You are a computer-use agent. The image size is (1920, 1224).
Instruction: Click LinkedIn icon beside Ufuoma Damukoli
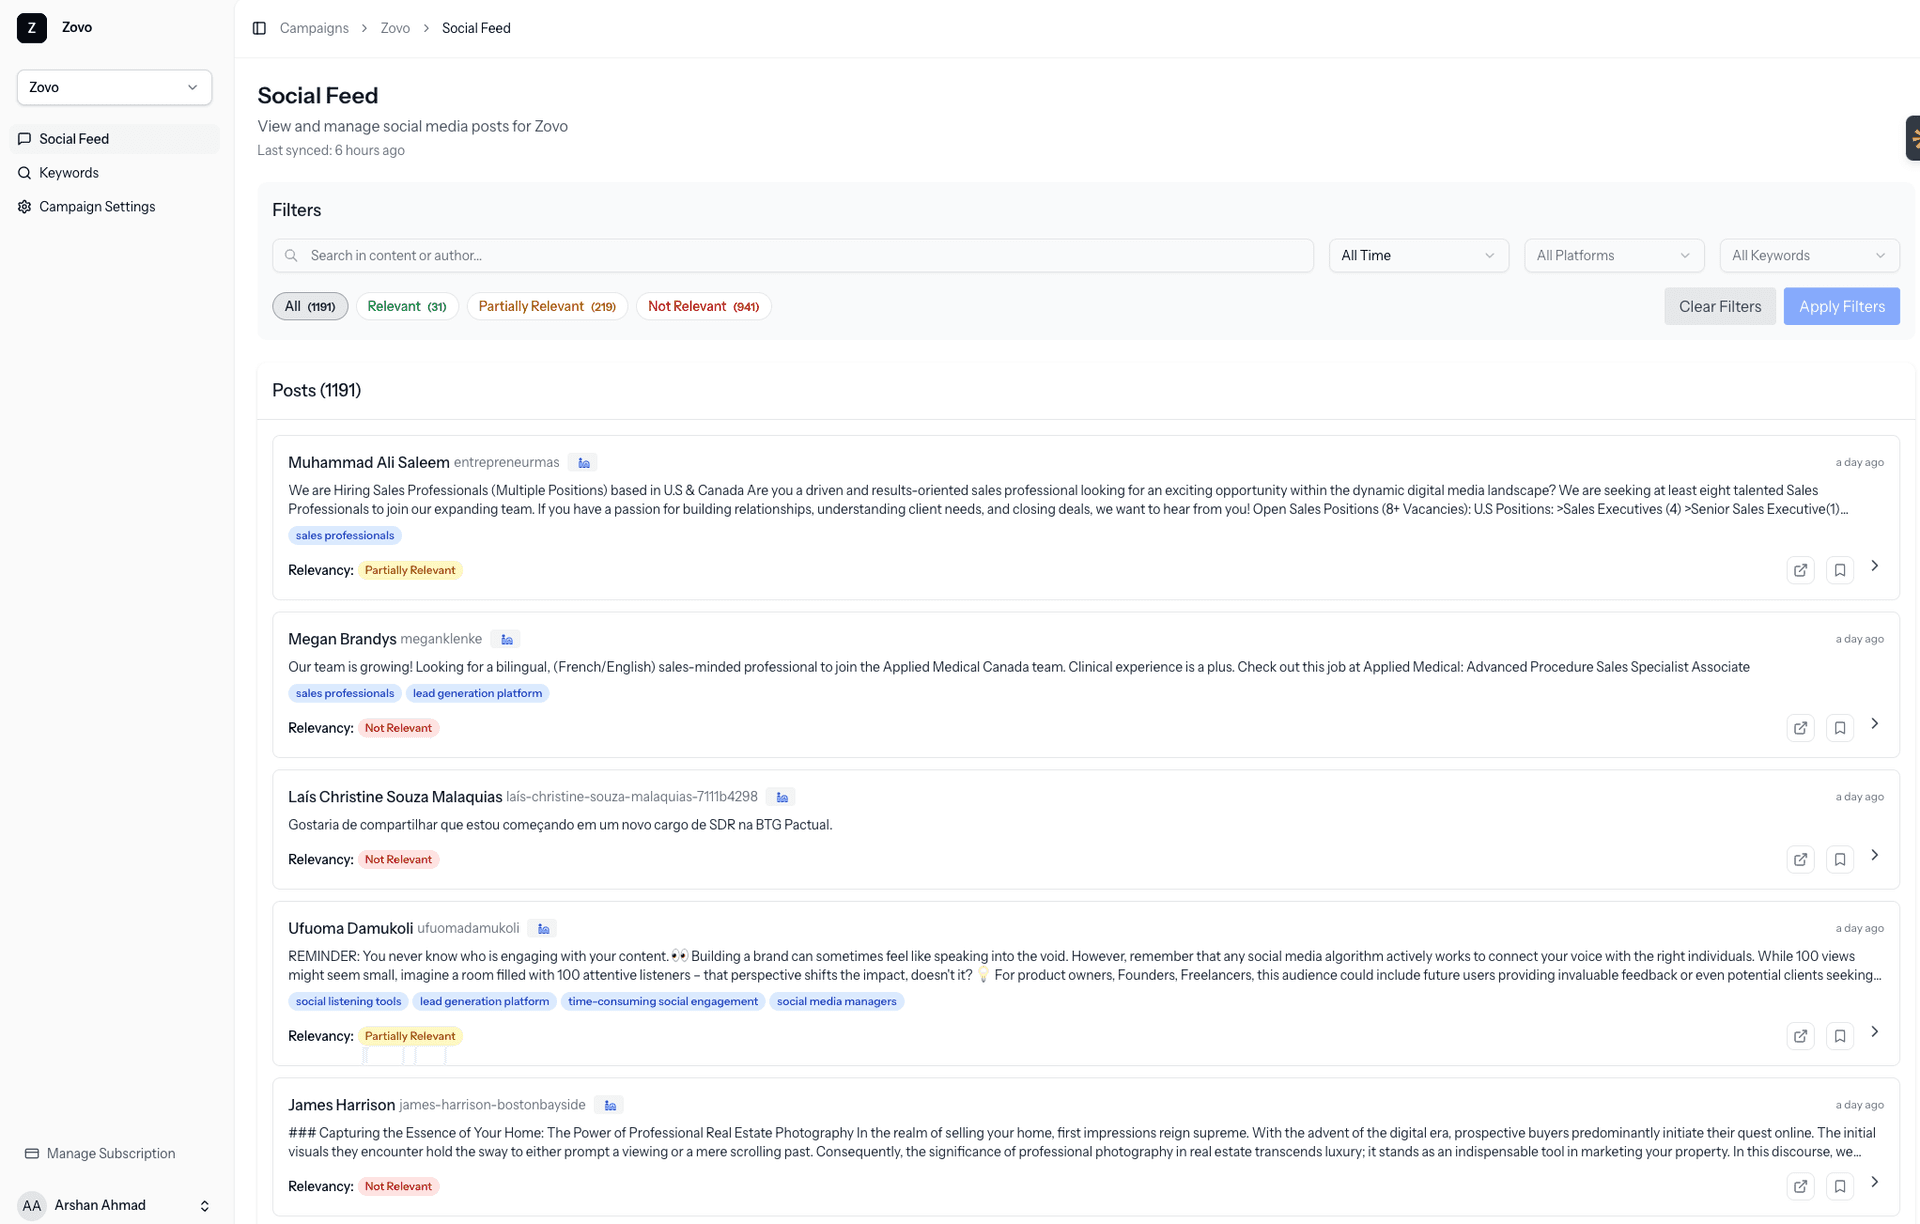543,929
